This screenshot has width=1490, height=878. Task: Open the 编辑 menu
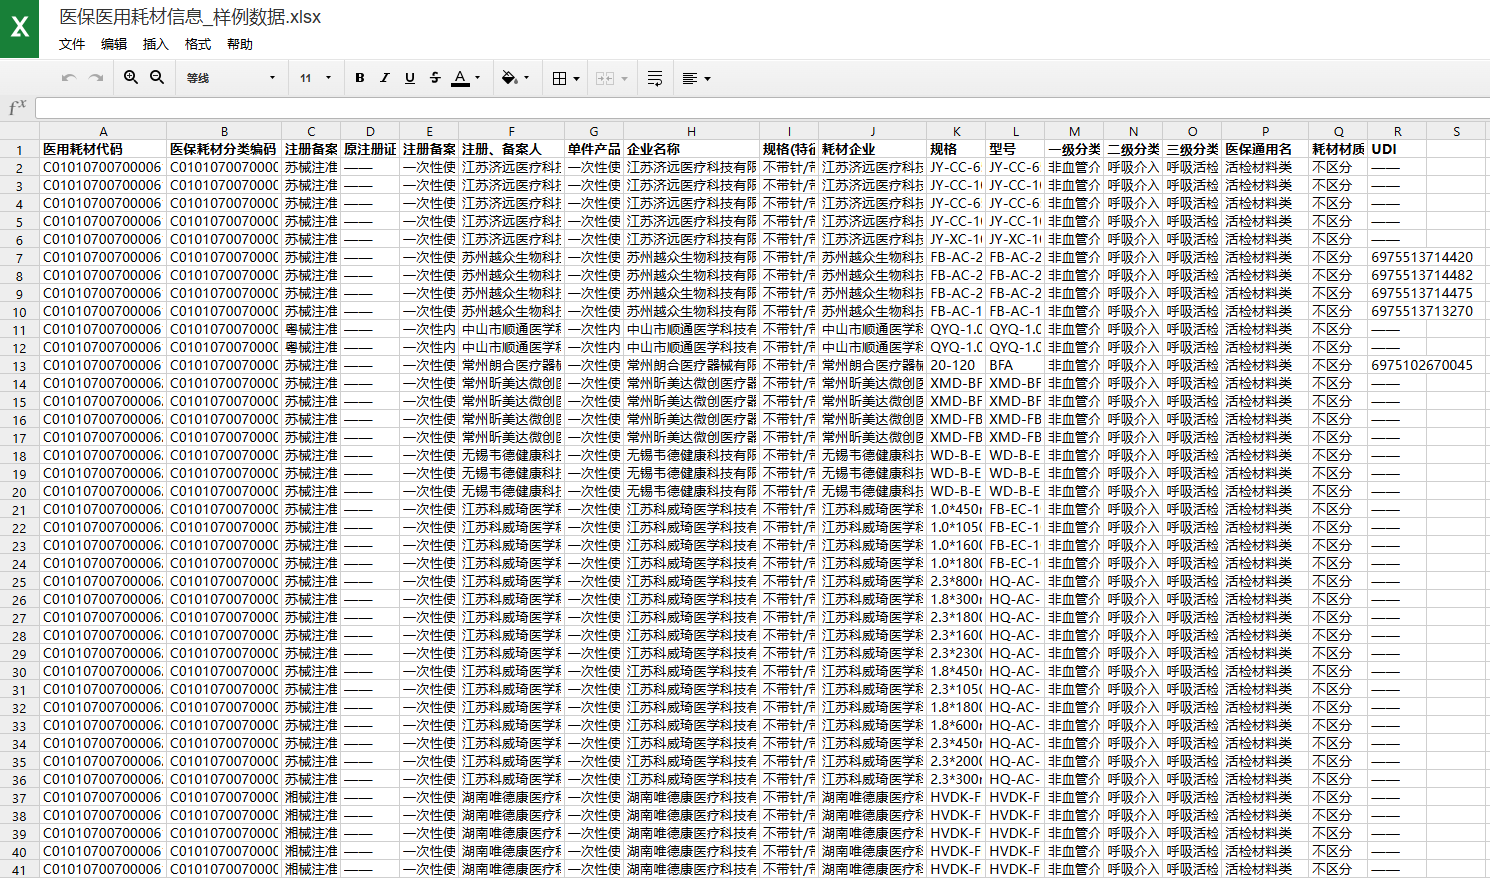coord(114,44)
